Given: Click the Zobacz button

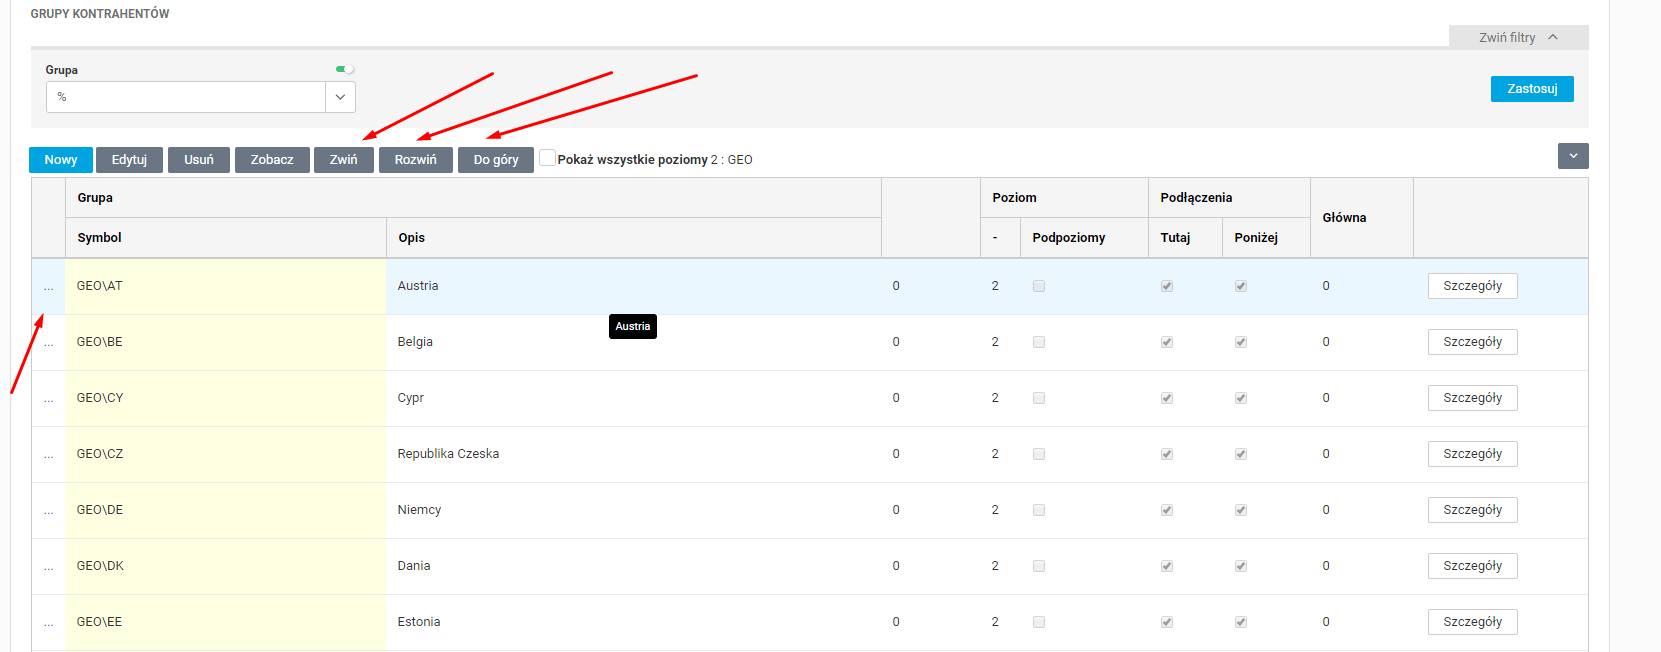Looking at the screenshot, I should (272, 160).
